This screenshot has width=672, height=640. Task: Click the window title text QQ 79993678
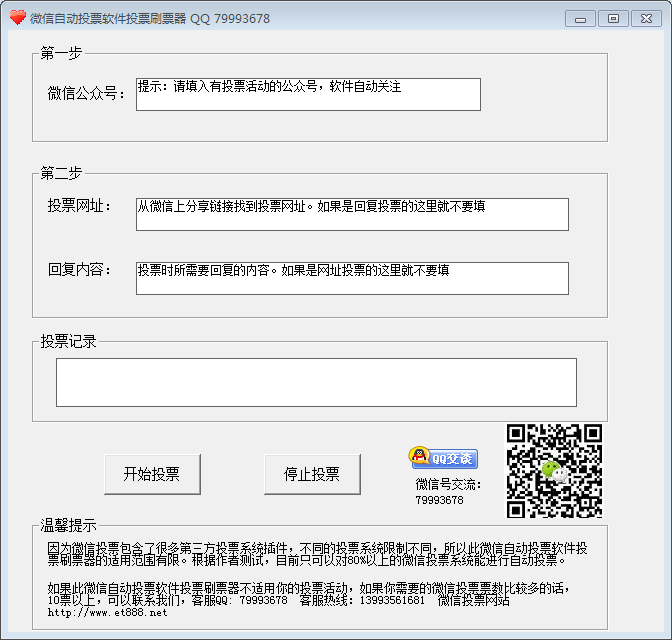[x=230, y=19]
